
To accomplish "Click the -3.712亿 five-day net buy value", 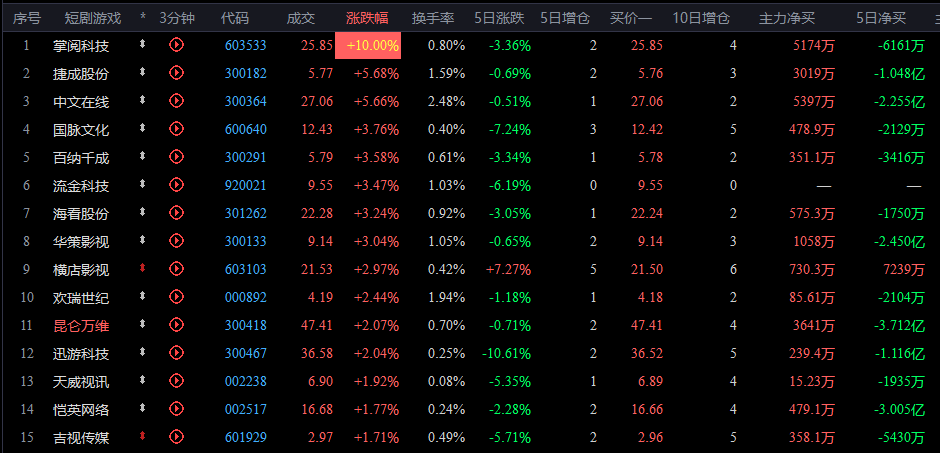I will tap(899, 325).
